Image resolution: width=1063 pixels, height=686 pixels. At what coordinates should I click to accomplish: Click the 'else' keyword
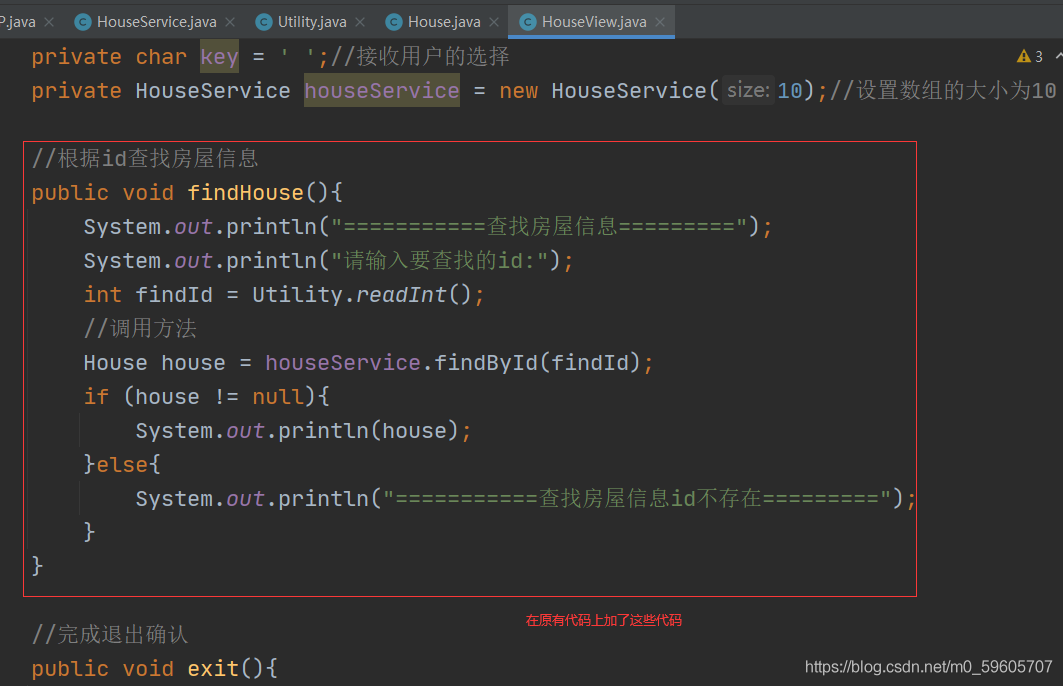pos(122,464)
